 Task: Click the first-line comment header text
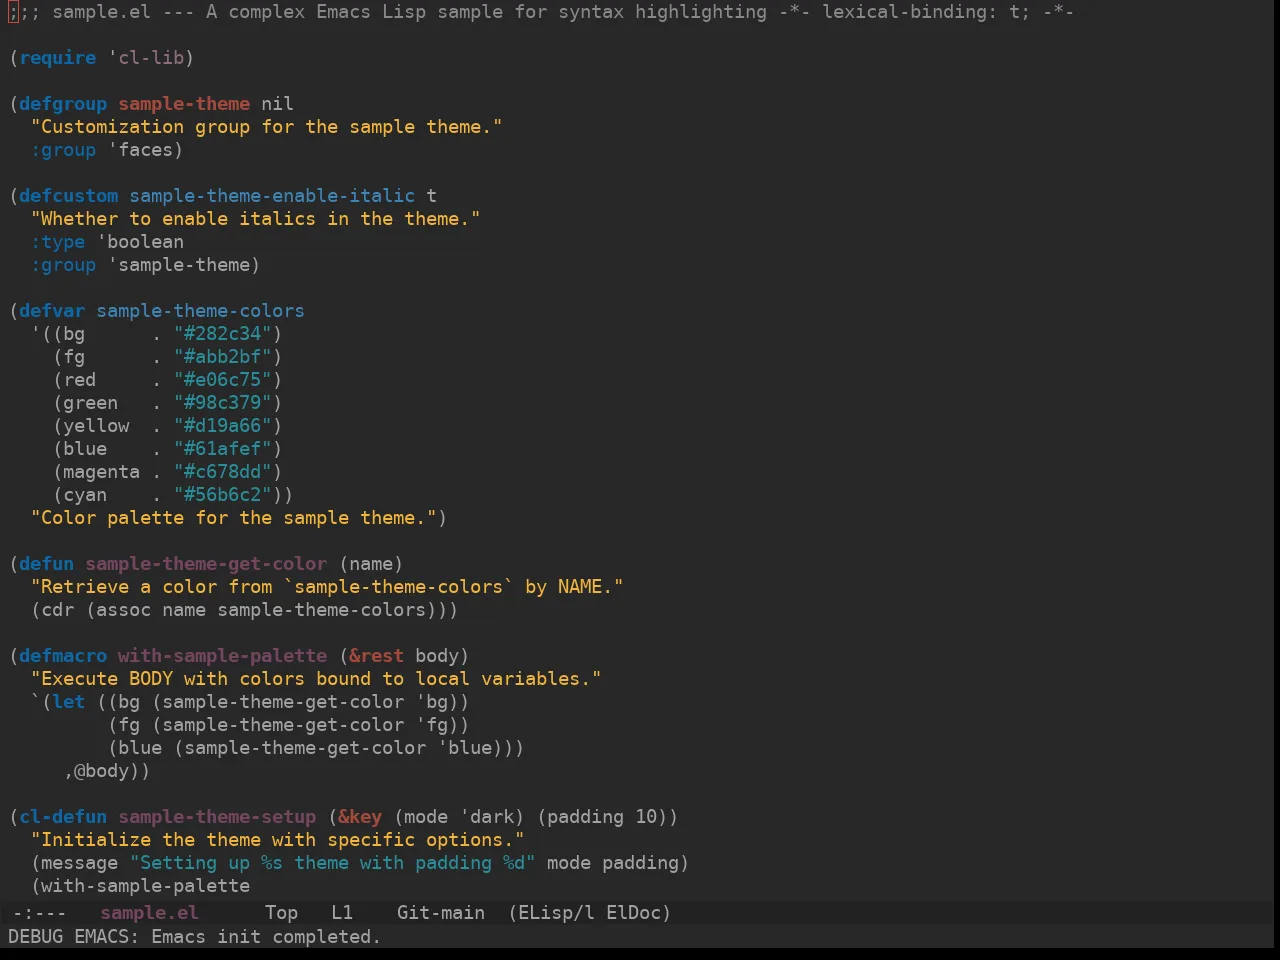(x=541, y=11)
